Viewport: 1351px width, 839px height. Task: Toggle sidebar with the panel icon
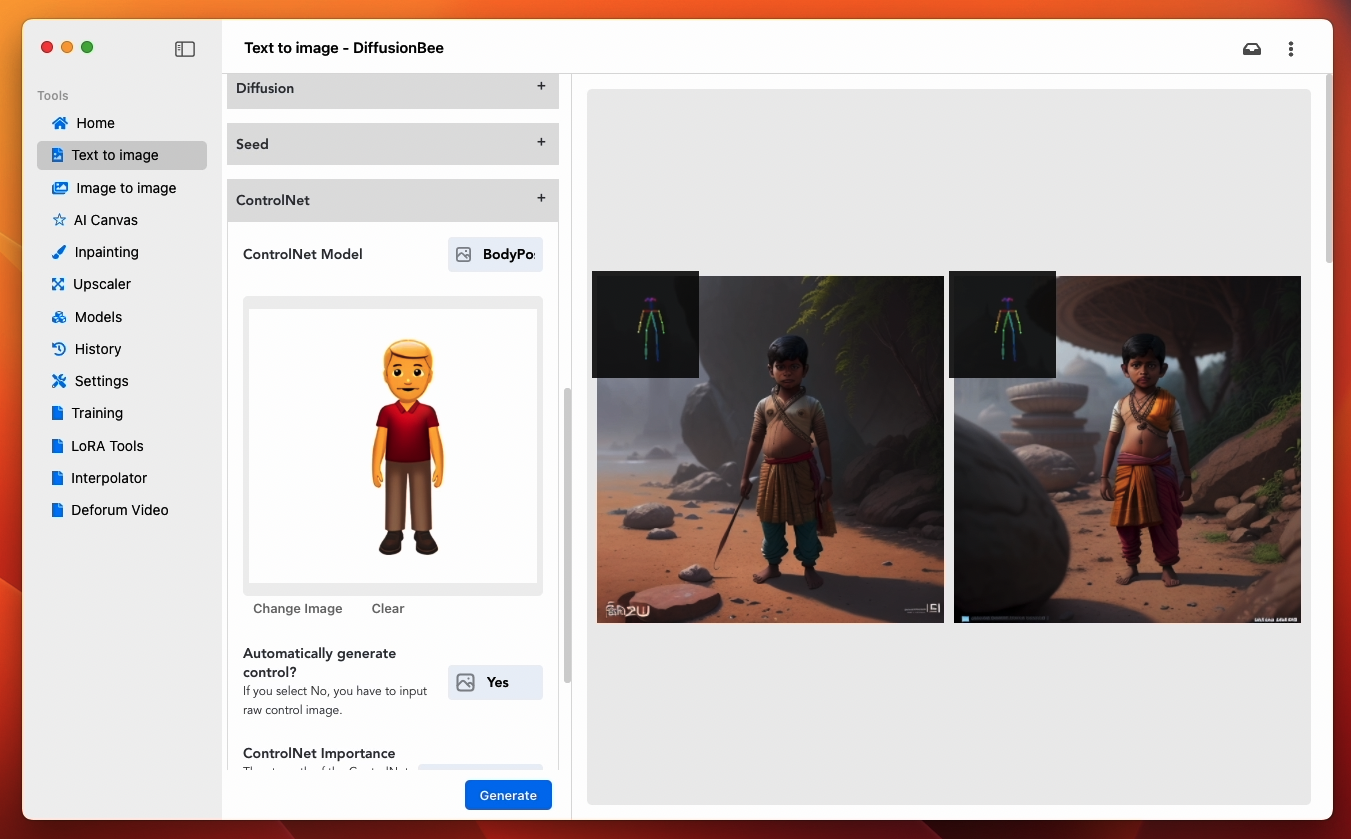185,49
